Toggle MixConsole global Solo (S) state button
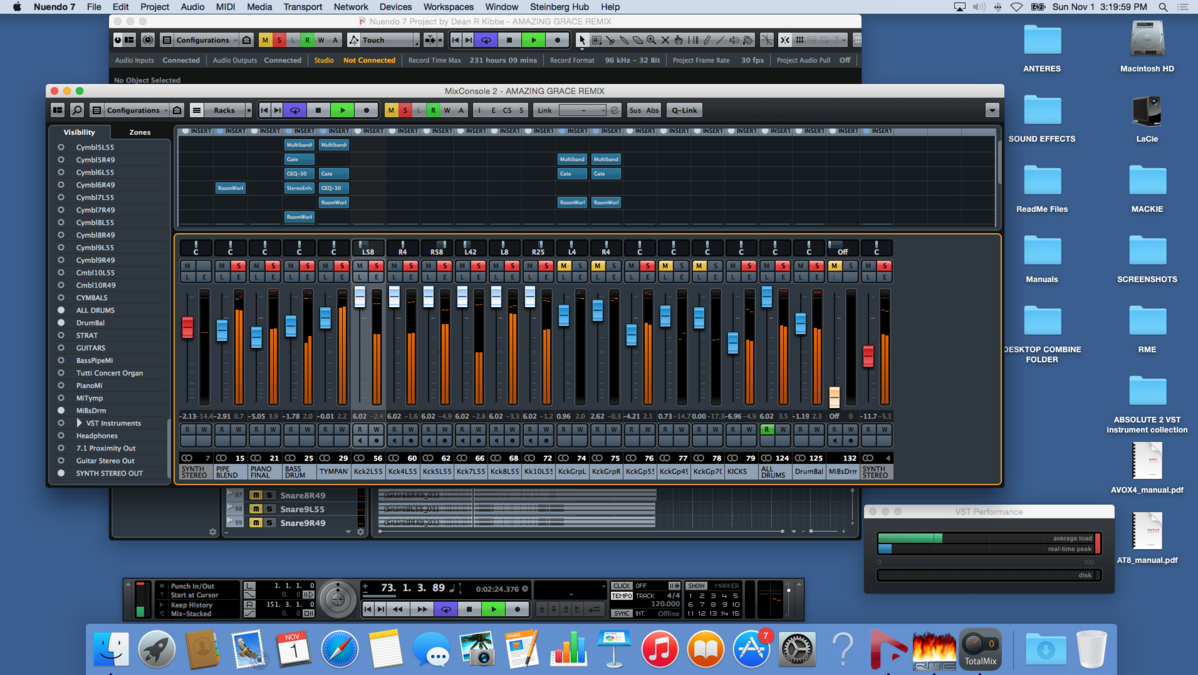Screen dimensions: 1198x675 pos(405,110)
